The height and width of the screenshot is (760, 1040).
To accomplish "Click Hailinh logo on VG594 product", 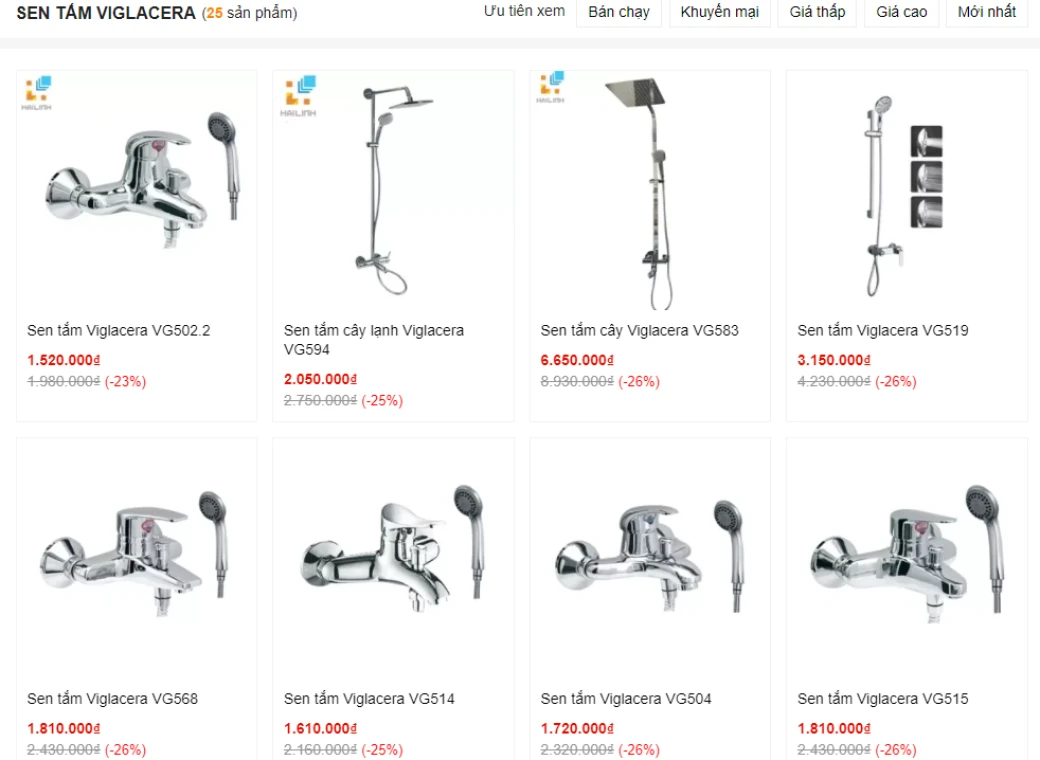I will [x=299, y=97].
